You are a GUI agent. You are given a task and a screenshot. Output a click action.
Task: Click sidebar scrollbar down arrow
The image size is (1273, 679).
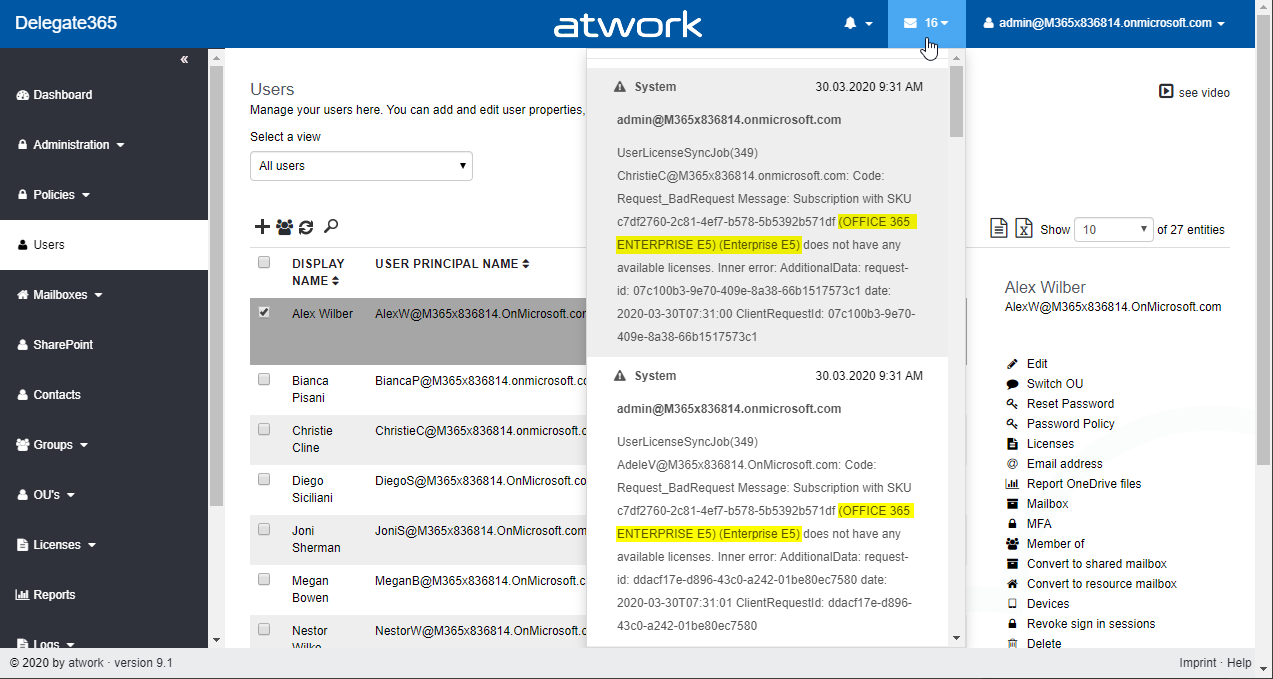pyautogui.click(x=216, y=640)
